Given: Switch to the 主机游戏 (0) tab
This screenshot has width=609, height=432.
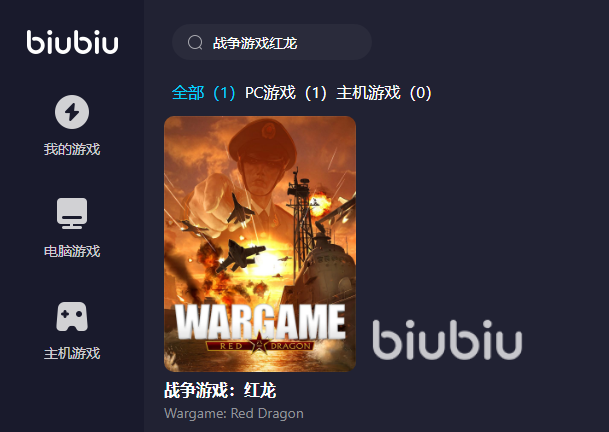Looking at the screenshot, I should [x=384, y=93].
